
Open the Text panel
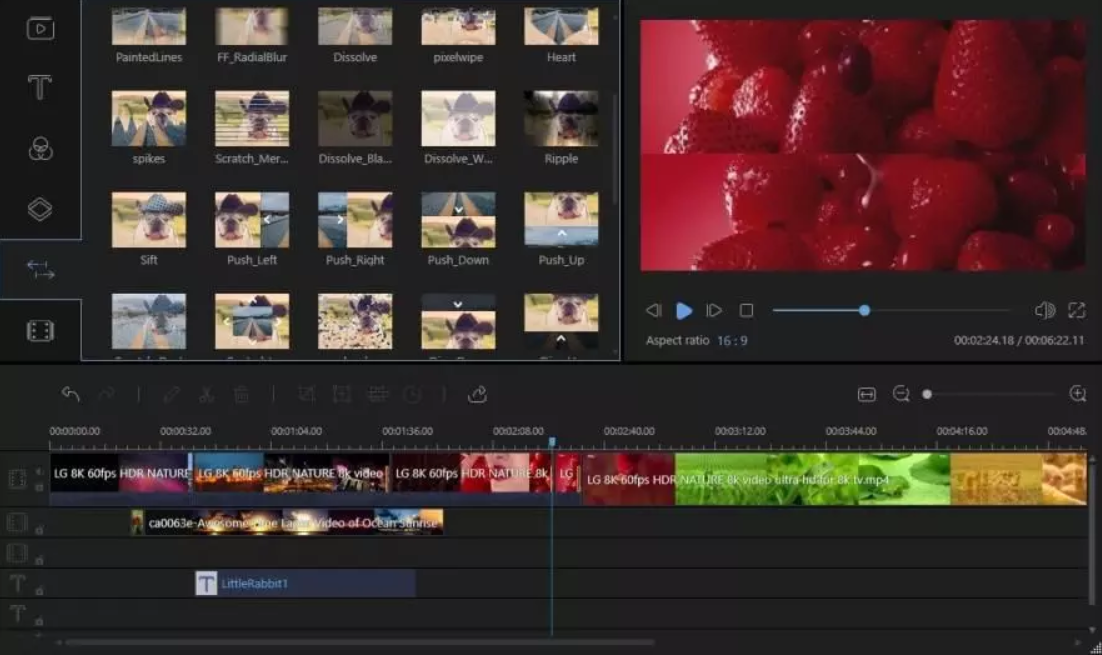pyautogui.click(x=40, y=88)
